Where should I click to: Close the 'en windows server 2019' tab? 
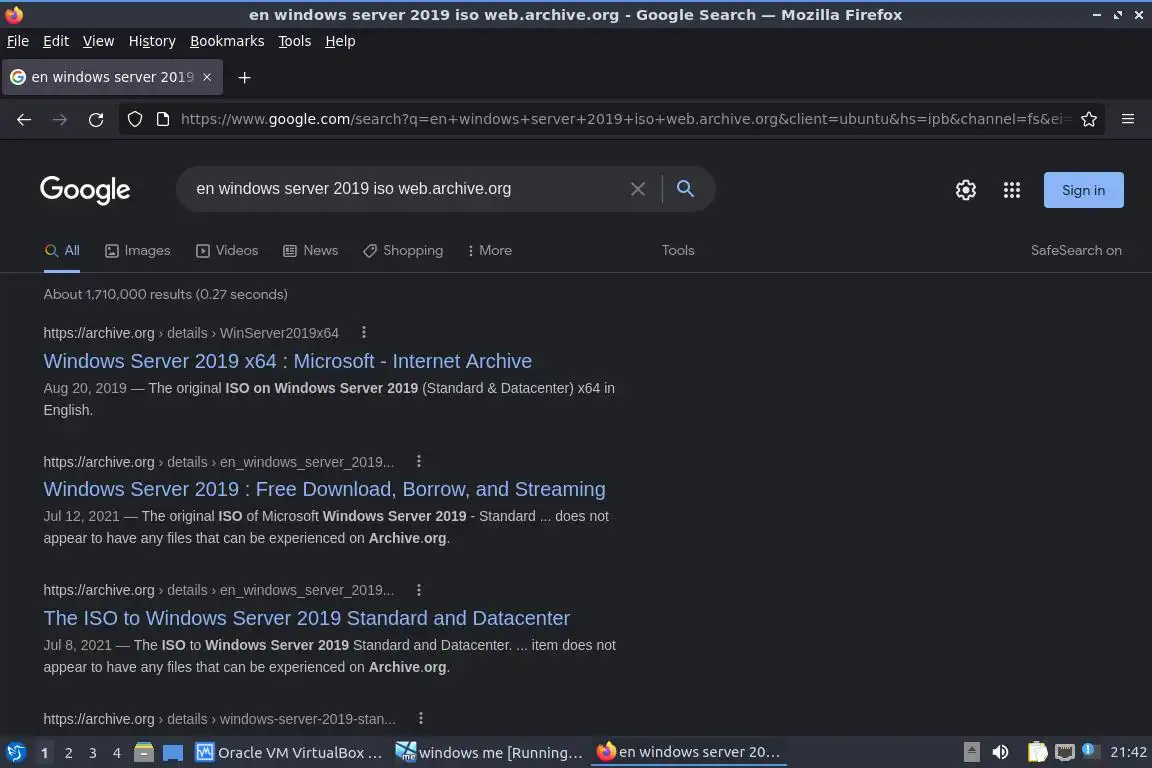(207, 77)
